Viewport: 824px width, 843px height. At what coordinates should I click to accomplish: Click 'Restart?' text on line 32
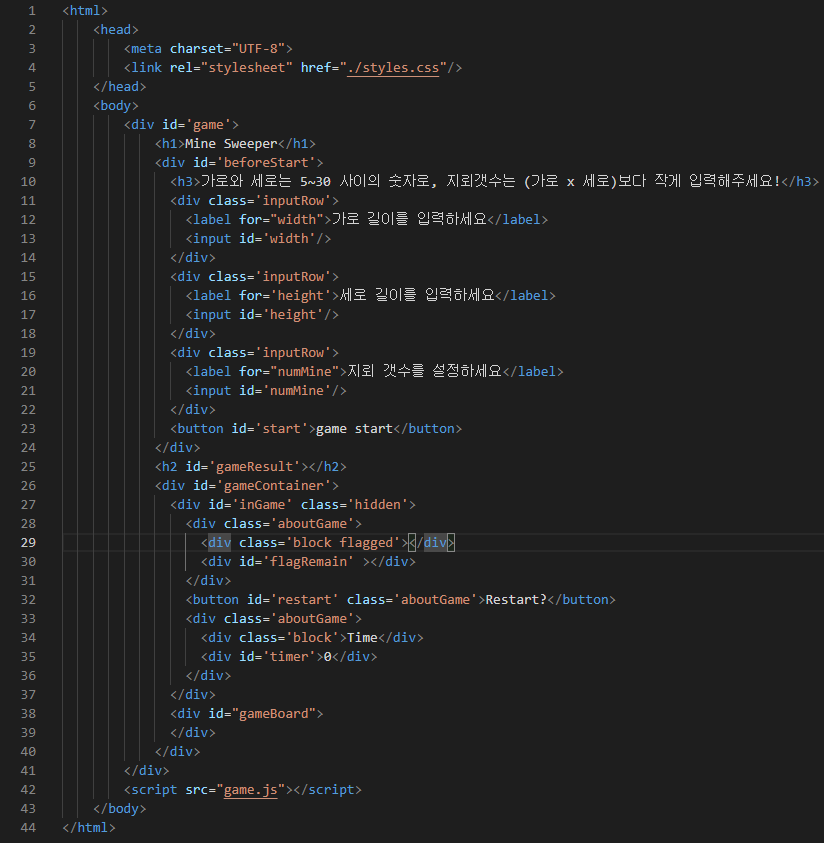[516, 599]
